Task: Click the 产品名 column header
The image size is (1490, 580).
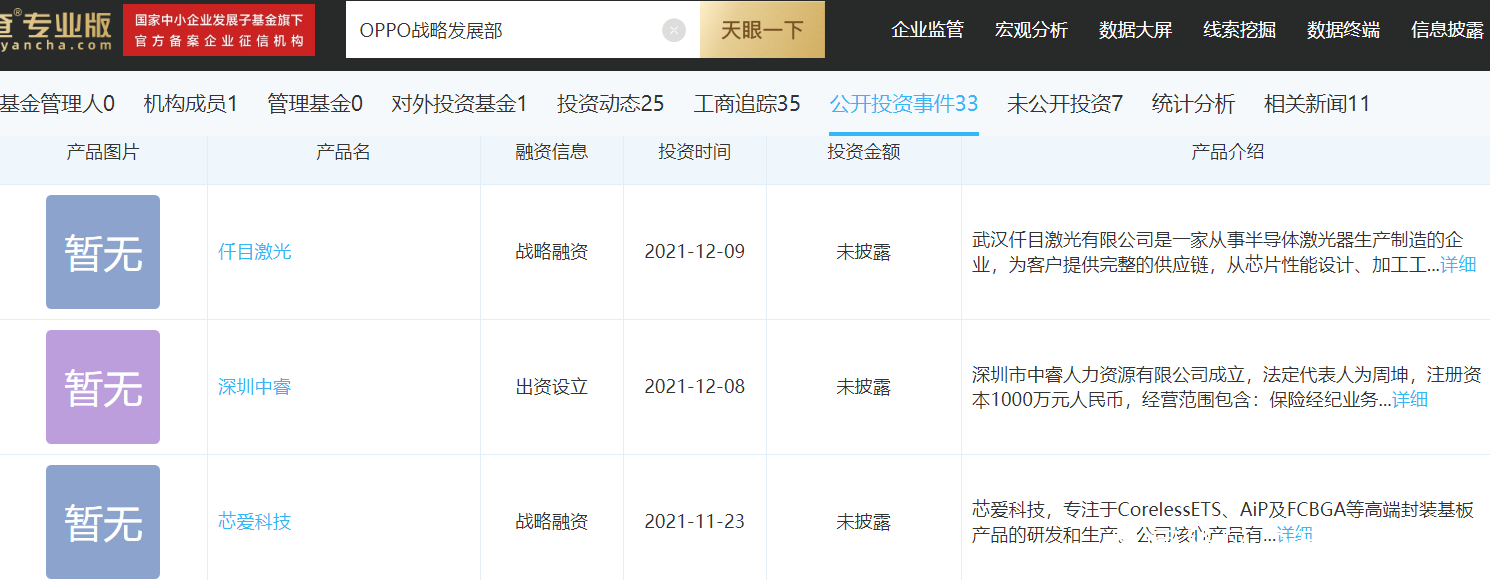Action: [343, 152]
